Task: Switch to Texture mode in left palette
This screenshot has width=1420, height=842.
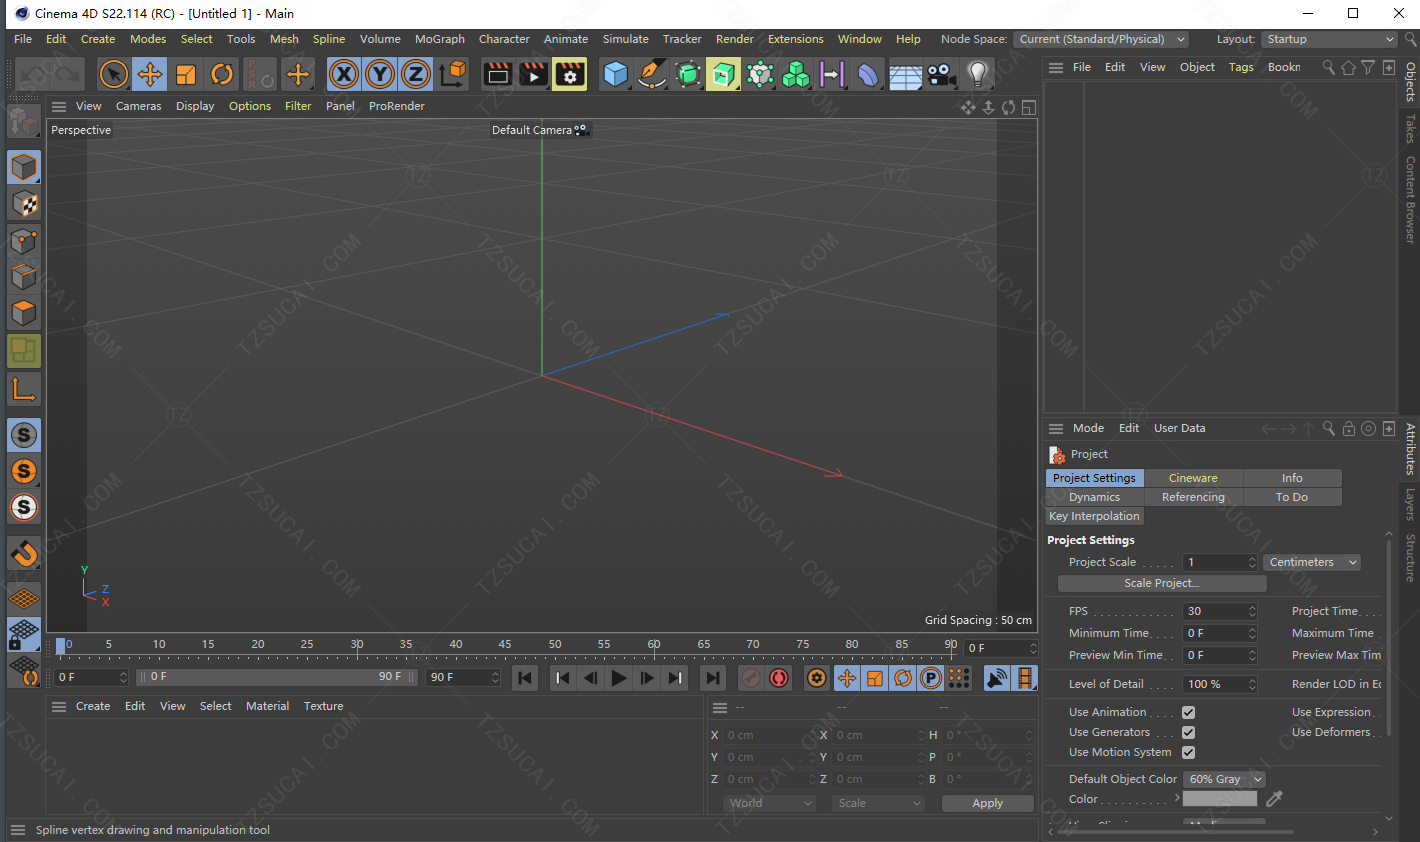Action: coord(24,204)
